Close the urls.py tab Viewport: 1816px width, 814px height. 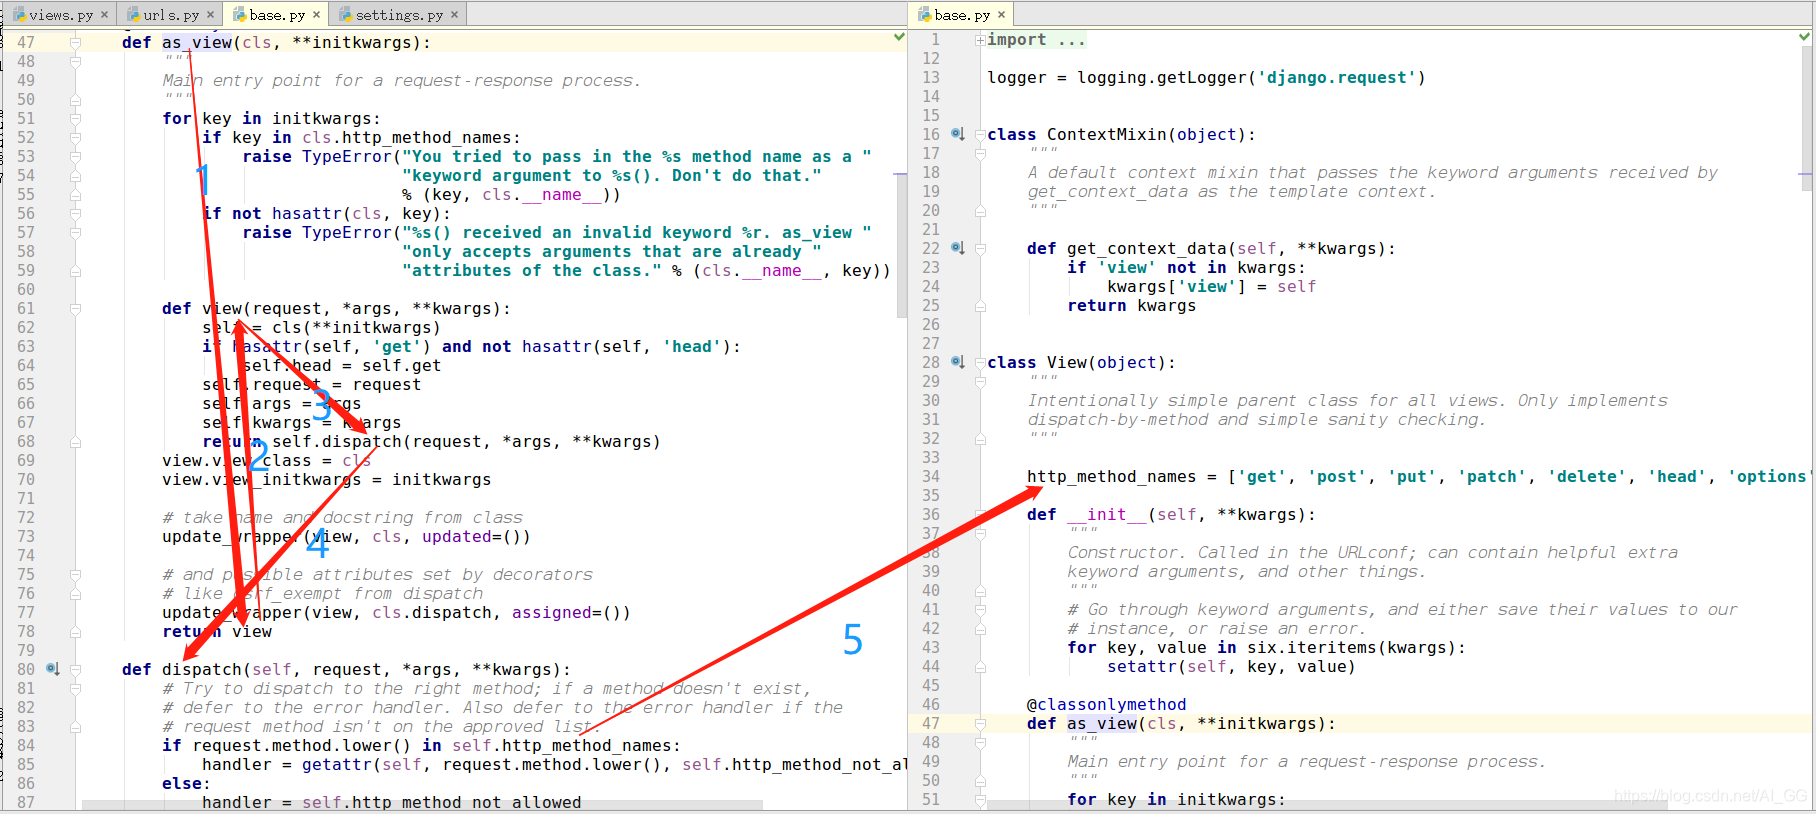point(210,14)
